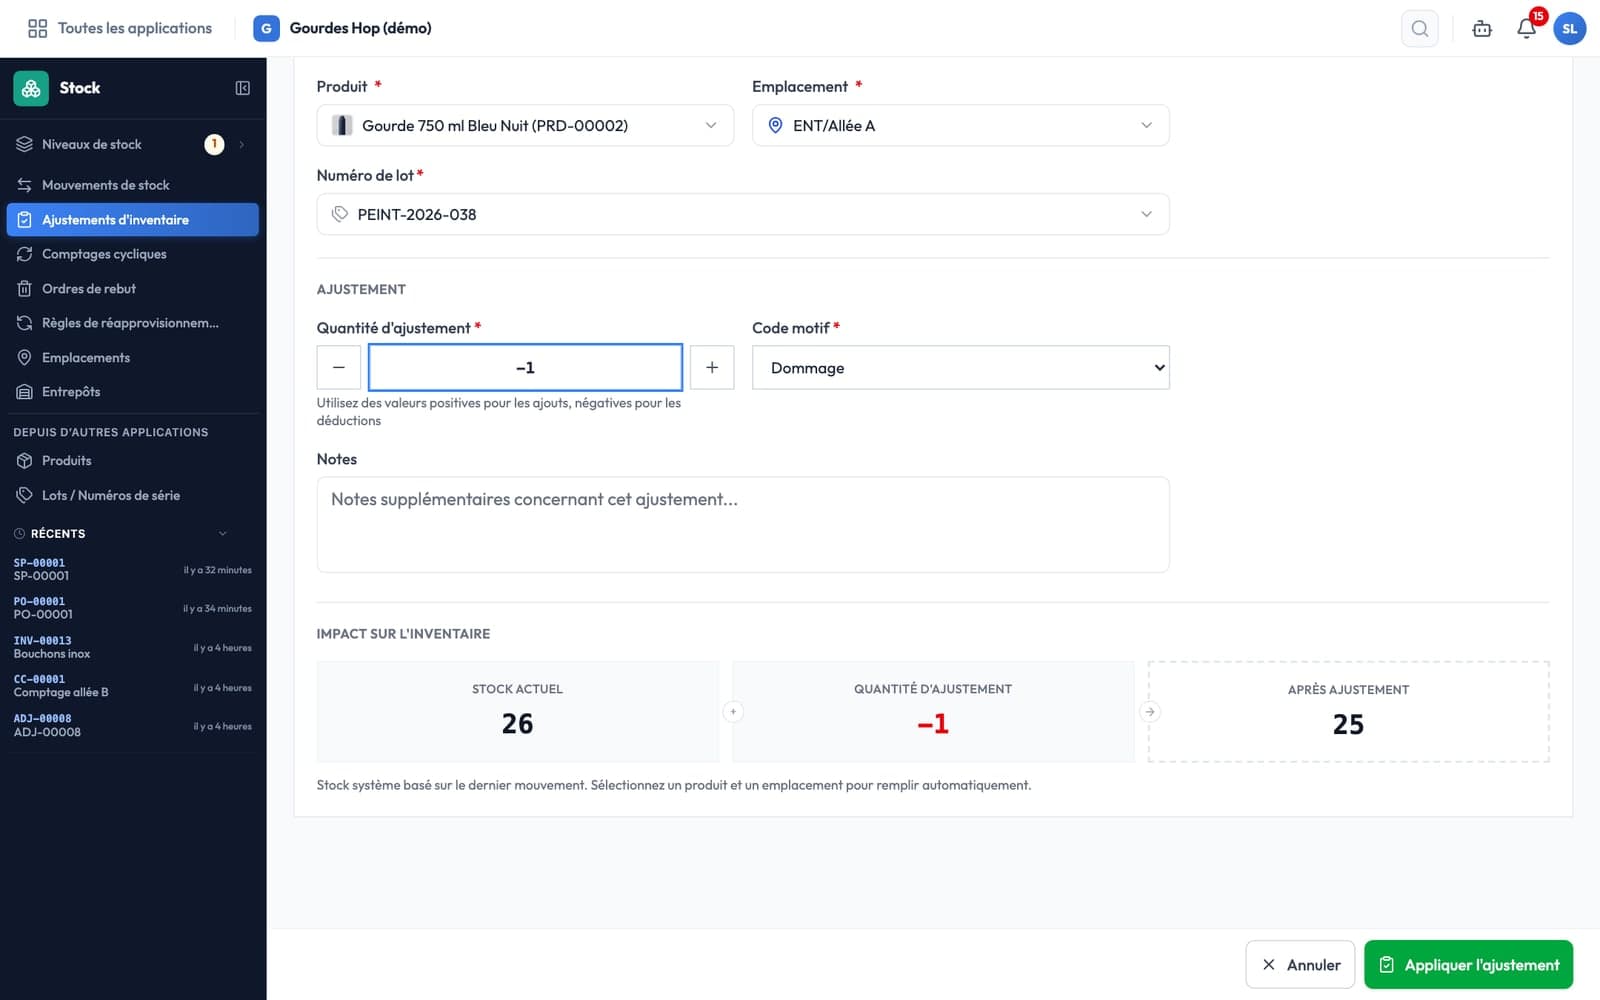Screen dimensions: 1600x1000
Task: Open the Emplacement dropdown
Action: point(960,126)
